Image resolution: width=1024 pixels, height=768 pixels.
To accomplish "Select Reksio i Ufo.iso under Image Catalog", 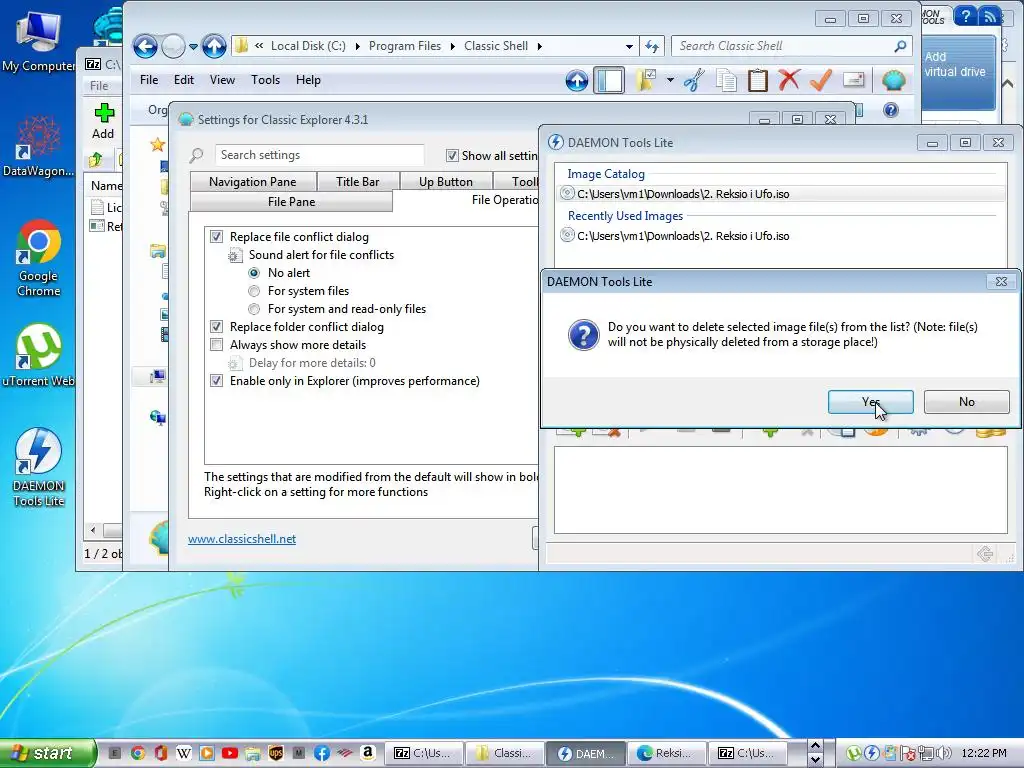I will click(782, 194).
